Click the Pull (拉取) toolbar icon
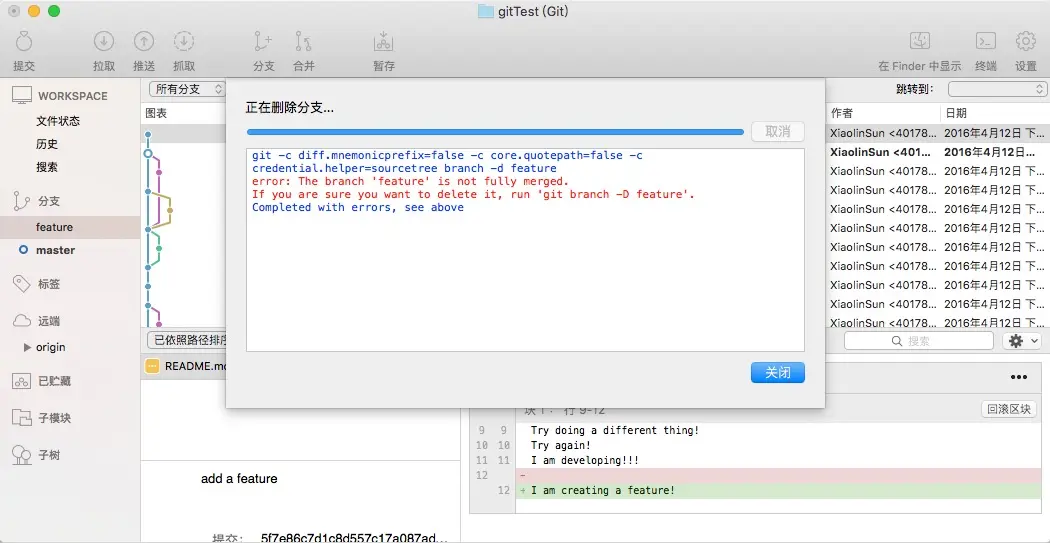The width and height of the screenshot is (1050, 543). (104, 42)
